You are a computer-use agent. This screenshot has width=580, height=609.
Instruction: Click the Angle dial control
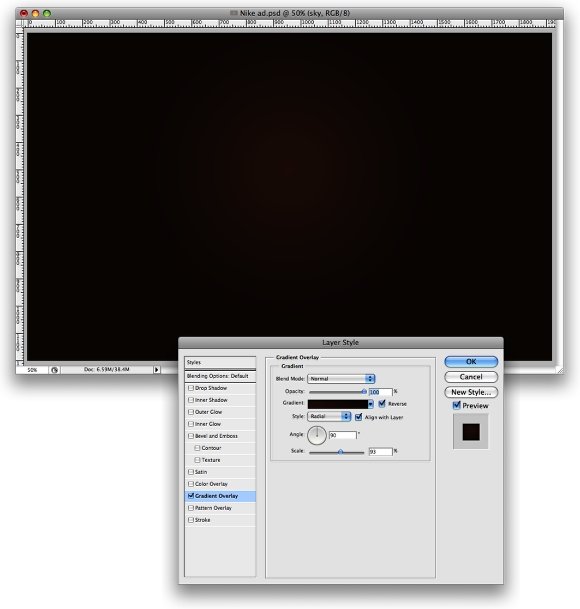click(x=317, y=435)
